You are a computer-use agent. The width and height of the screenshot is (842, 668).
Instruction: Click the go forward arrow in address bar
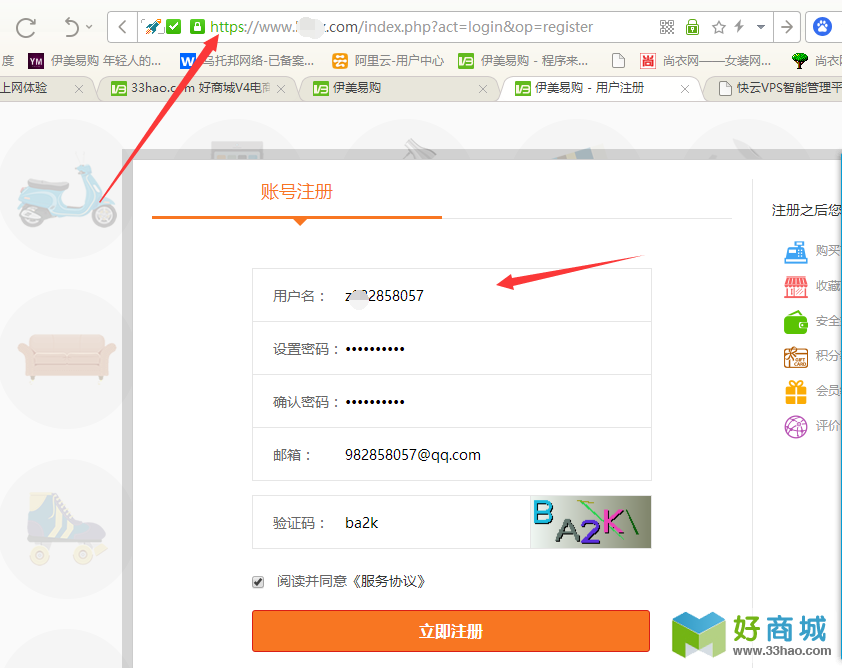click(787, 27)
